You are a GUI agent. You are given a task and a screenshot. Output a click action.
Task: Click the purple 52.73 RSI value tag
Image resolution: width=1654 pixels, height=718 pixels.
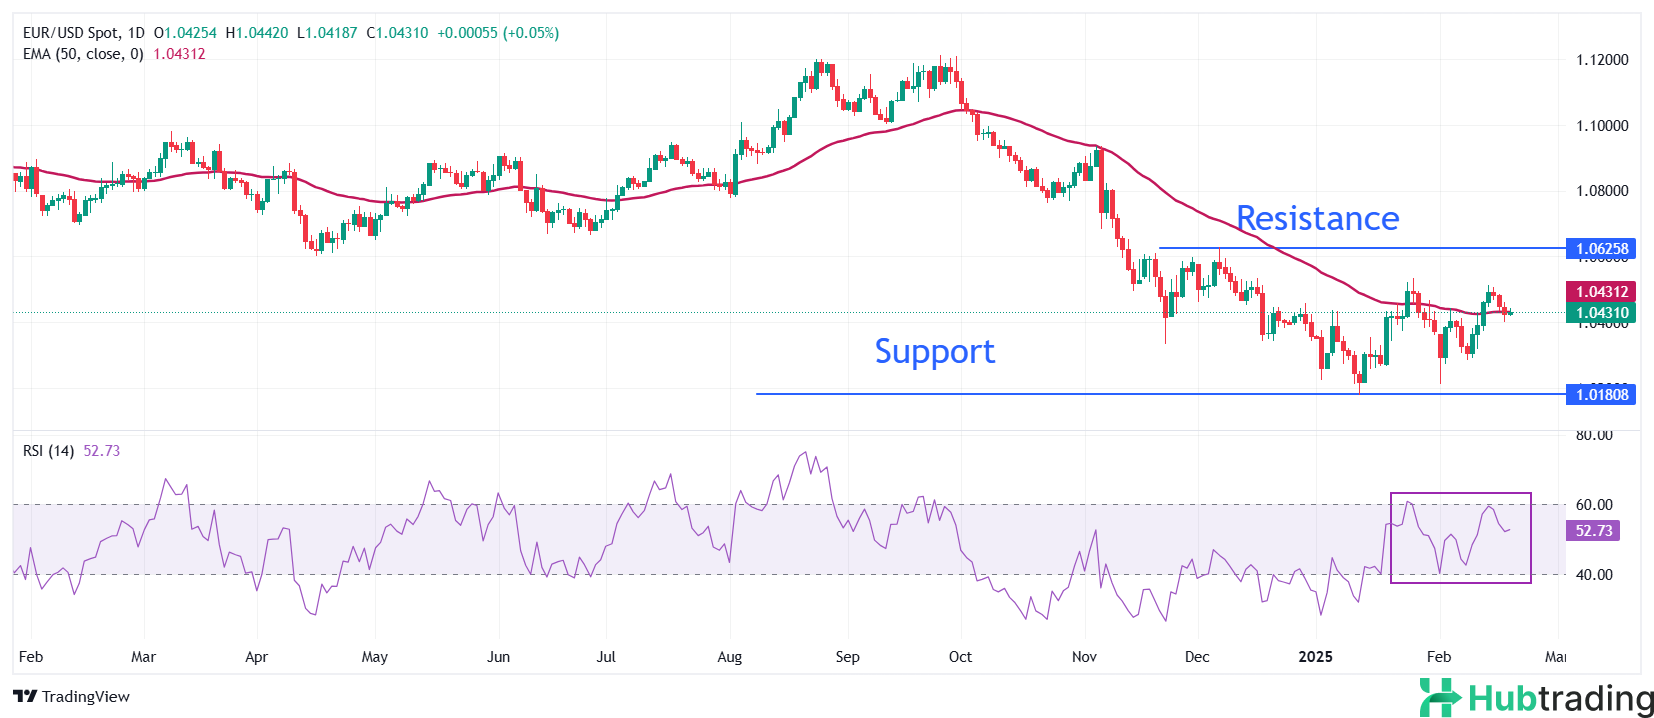(1593, 530)
